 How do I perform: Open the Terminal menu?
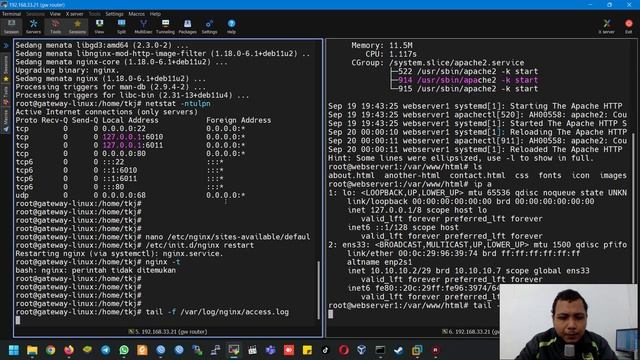11,14
